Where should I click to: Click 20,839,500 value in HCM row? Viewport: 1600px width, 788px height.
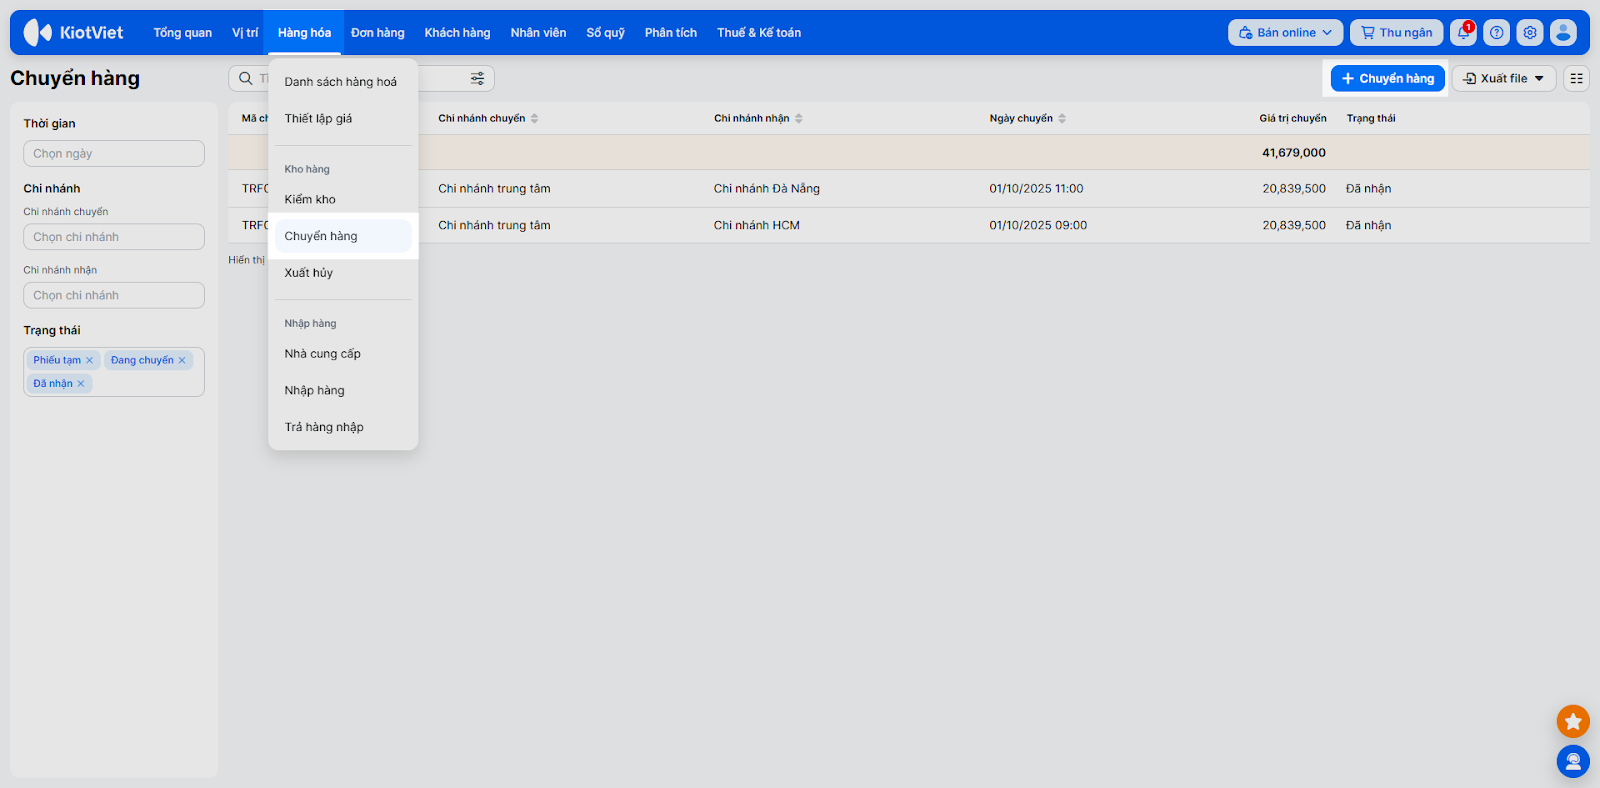1294,226
